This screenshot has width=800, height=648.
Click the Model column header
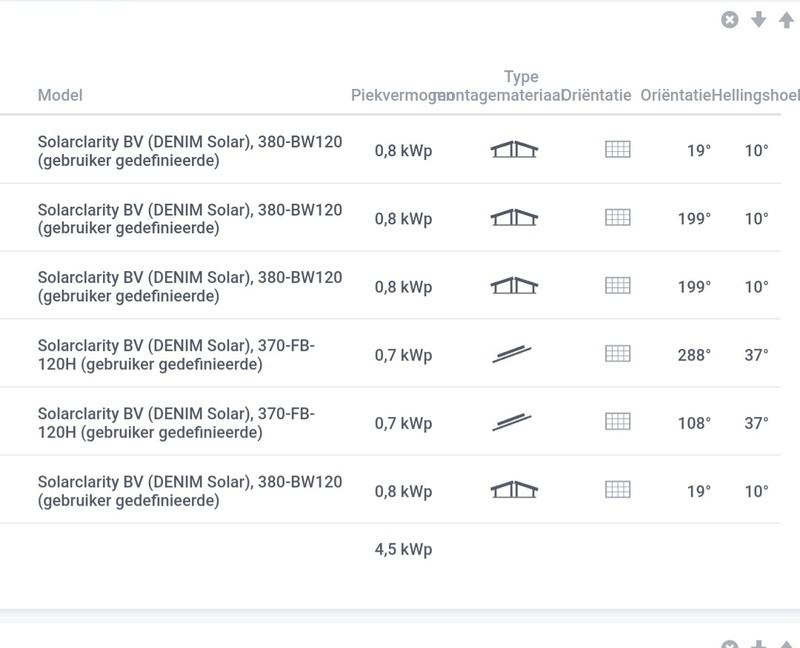pos(60,96)
